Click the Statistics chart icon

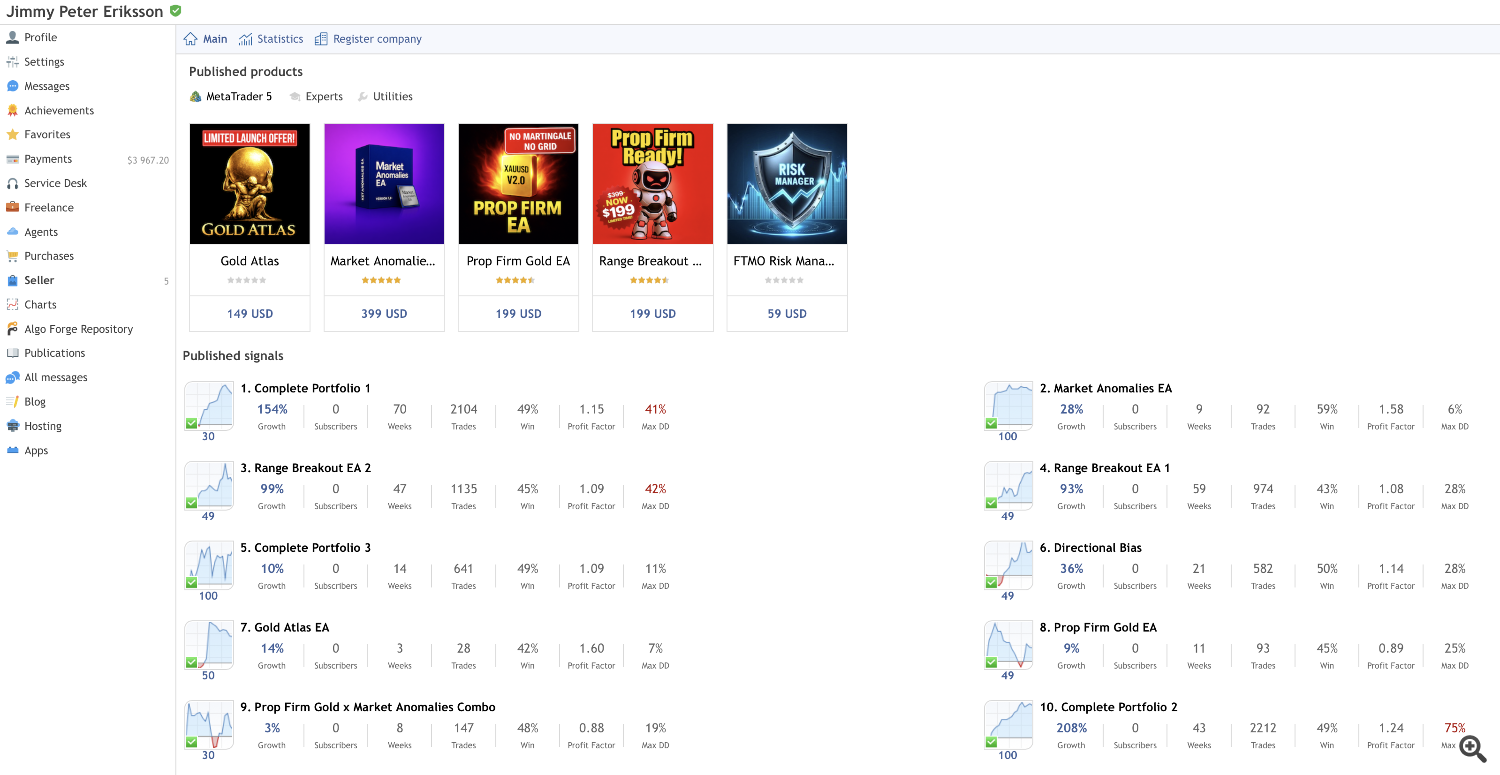coord(246,39)
